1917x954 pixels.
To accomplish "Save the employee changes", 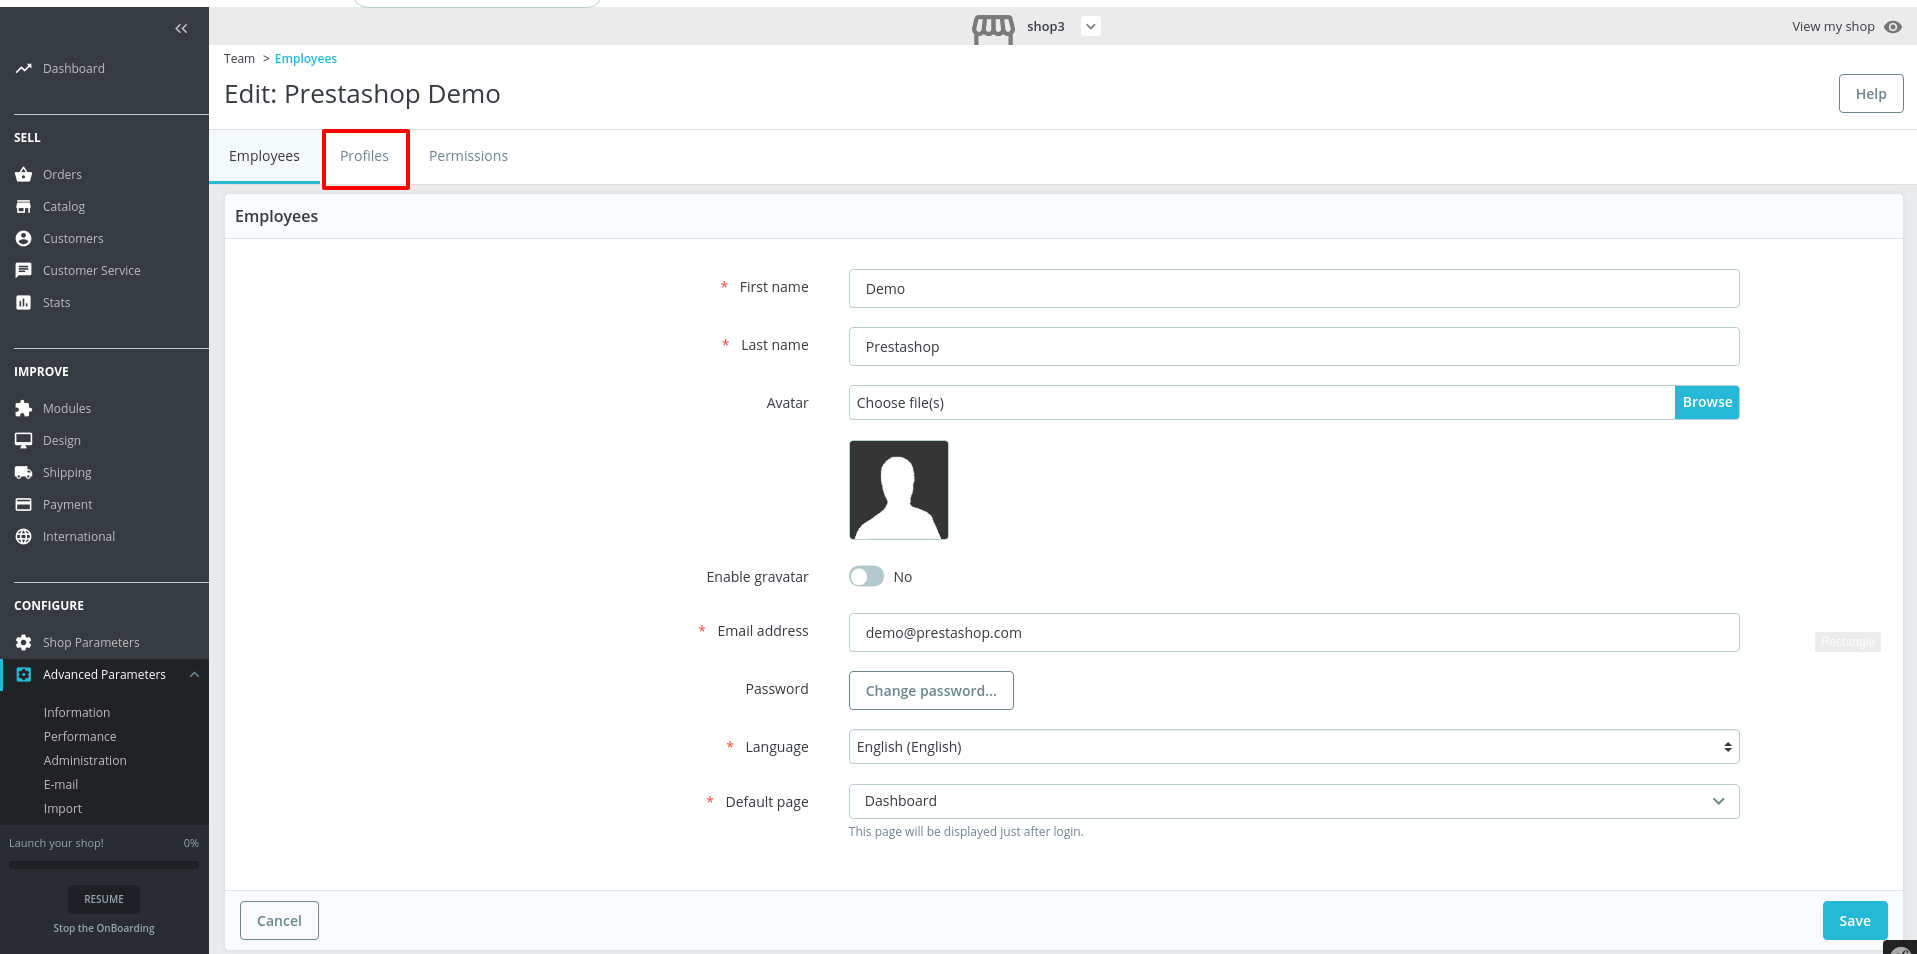I will point(1854,920).
